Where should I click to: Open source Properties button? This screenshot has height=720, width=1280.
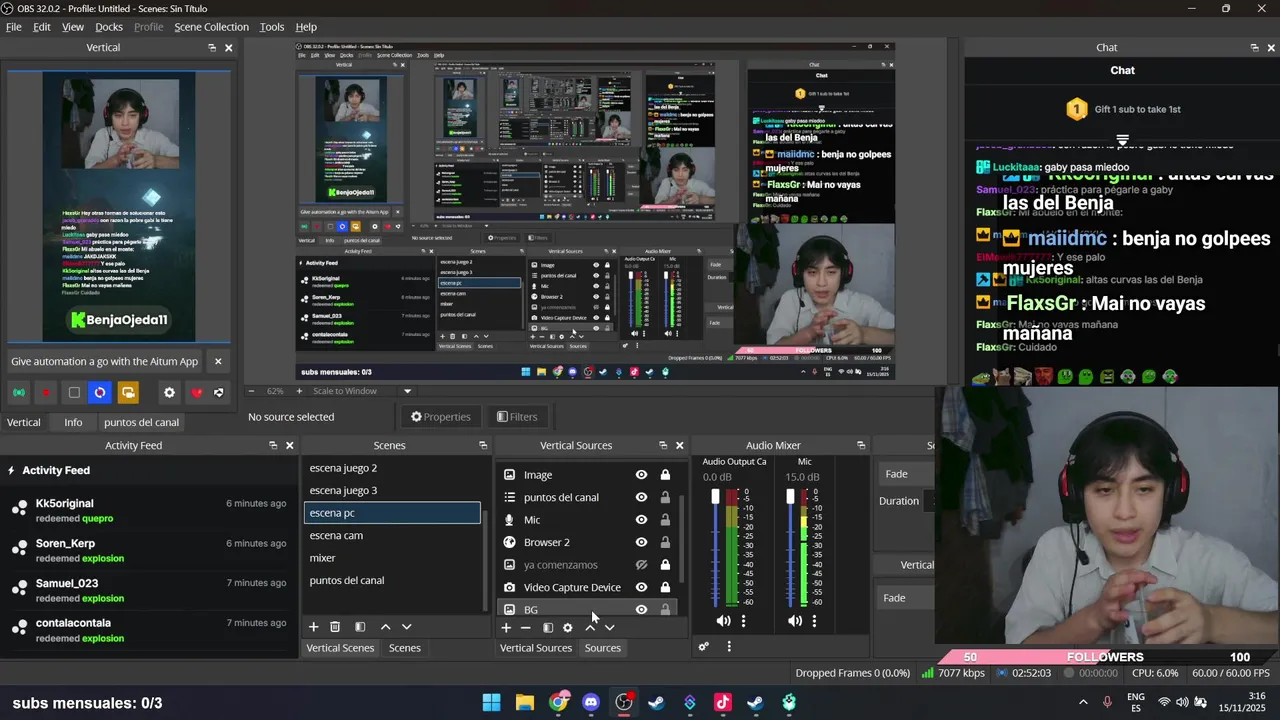[440, 417]
